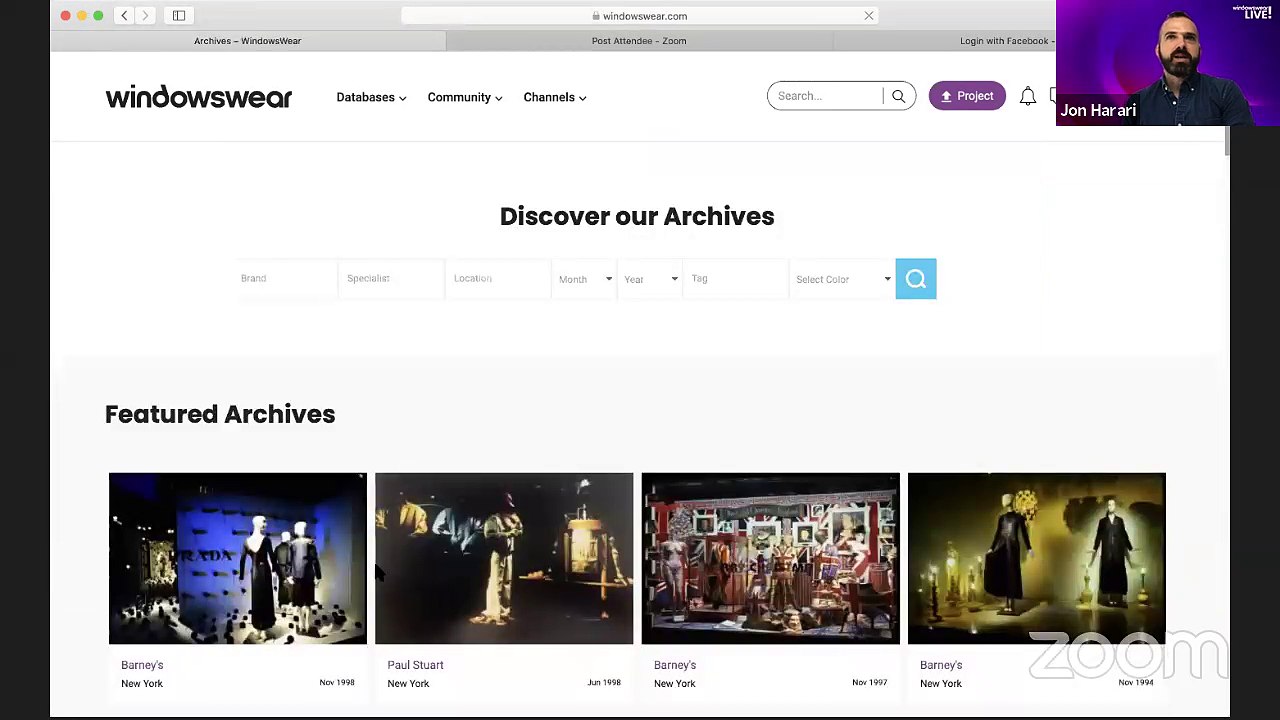Click the Specialist filter field
Screen dimensions: 1280x720
click(391, 278)
